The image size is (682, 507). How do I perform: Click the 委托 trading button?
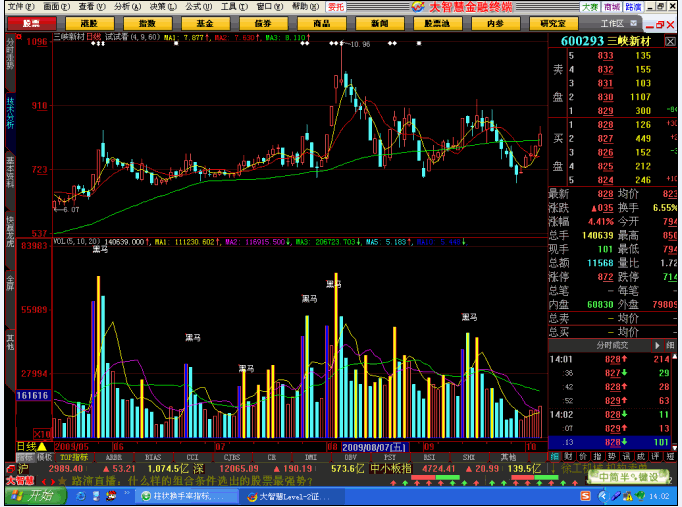click(x=336, y=7)
